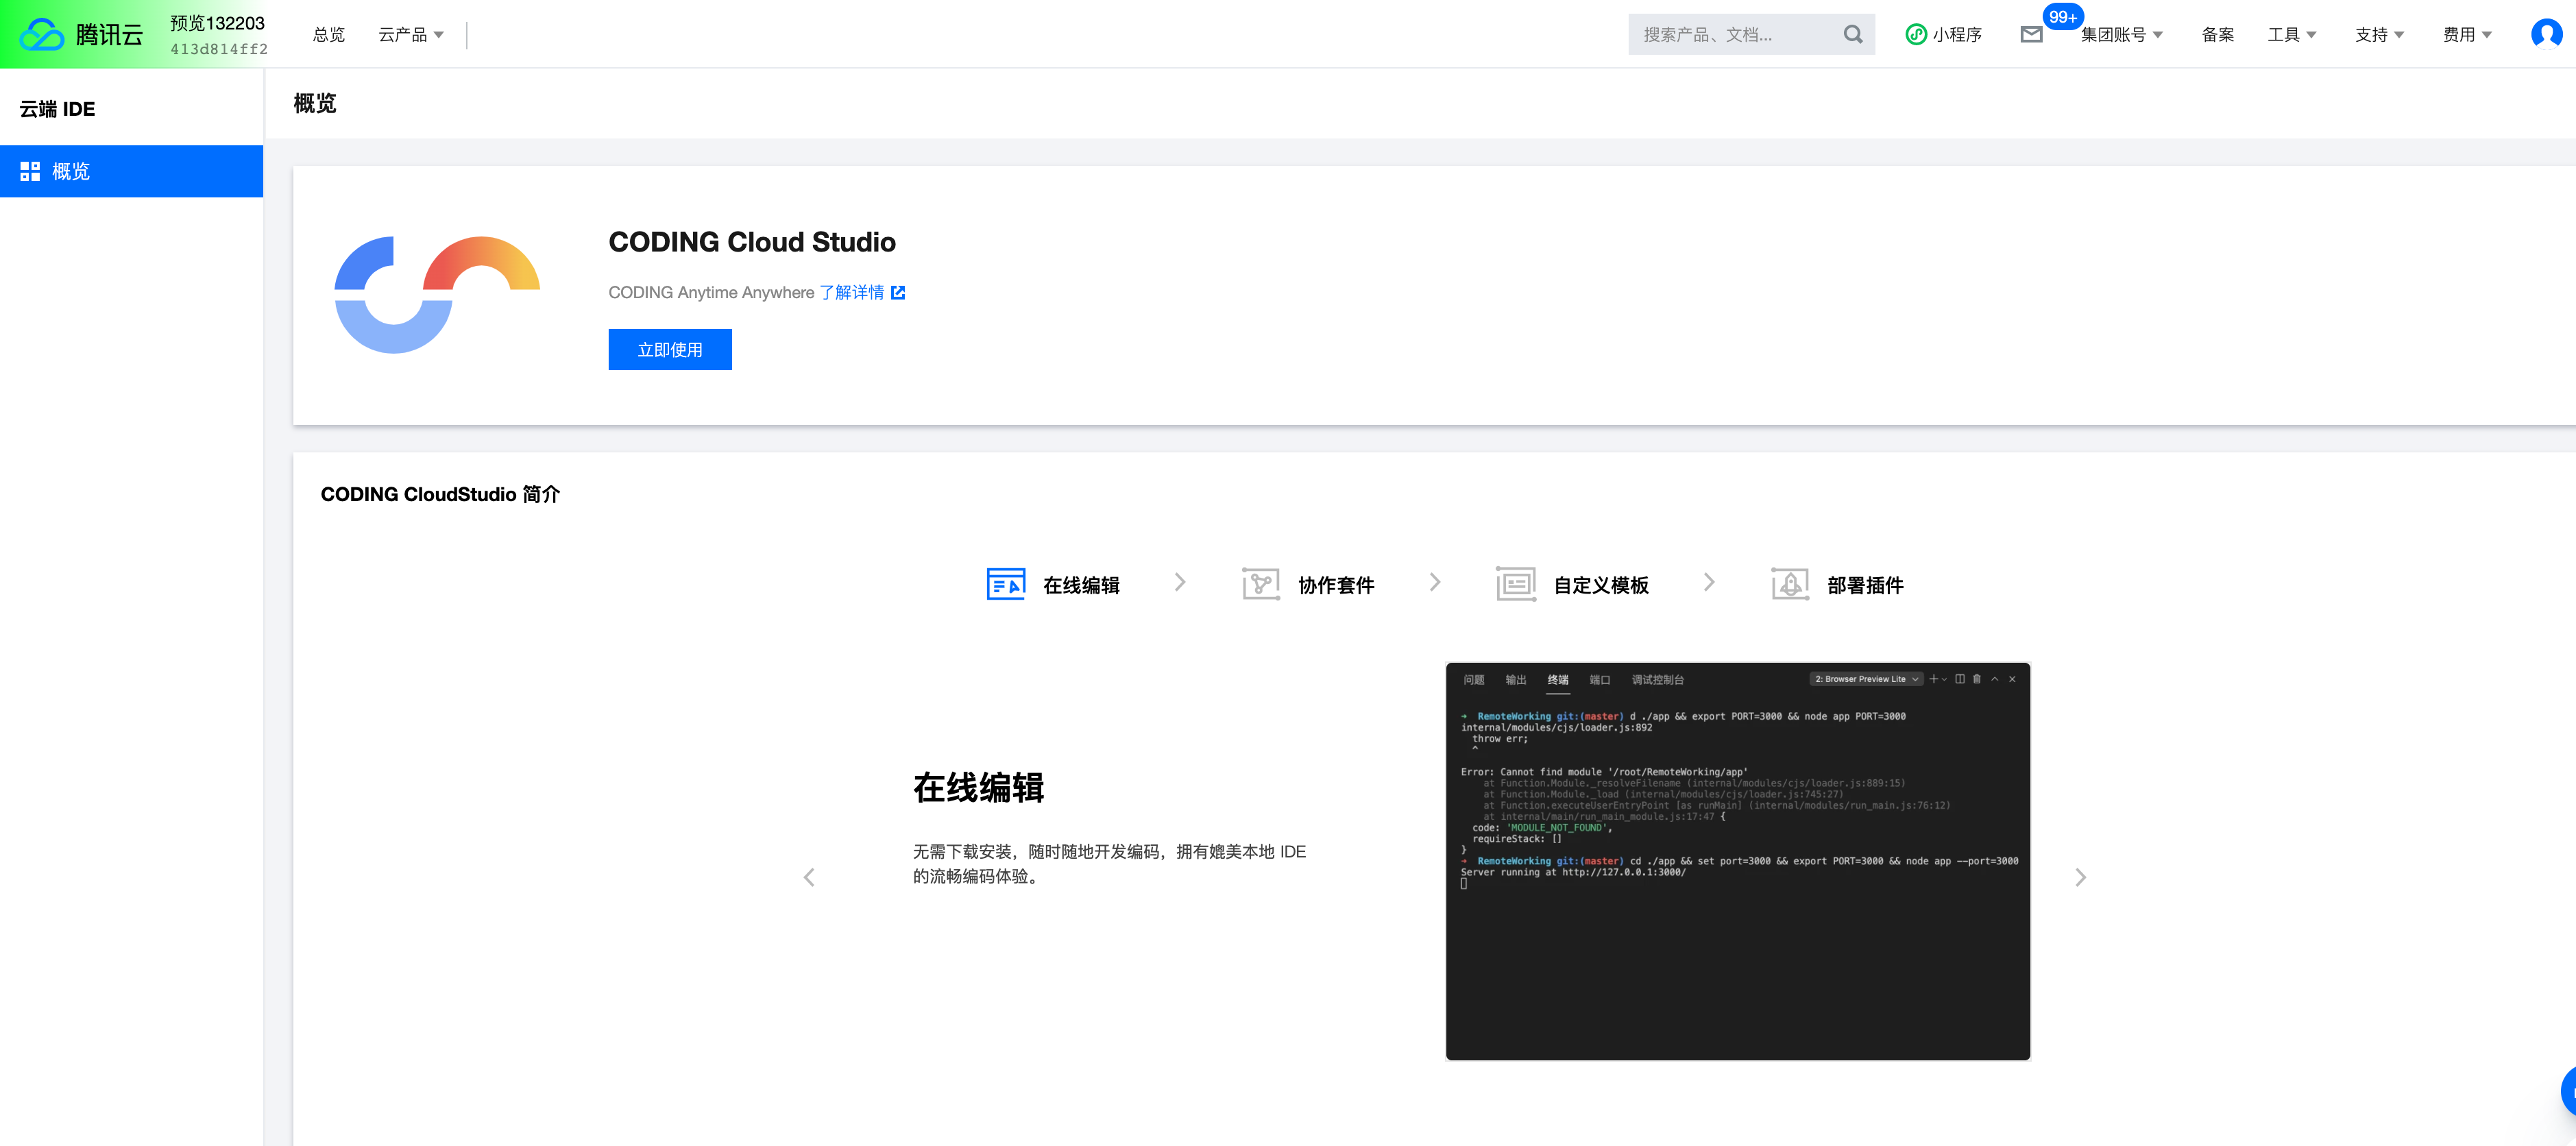Click the external link icon after 了解详情
Screen dimensions: 2576x1146
coord(898,292)
